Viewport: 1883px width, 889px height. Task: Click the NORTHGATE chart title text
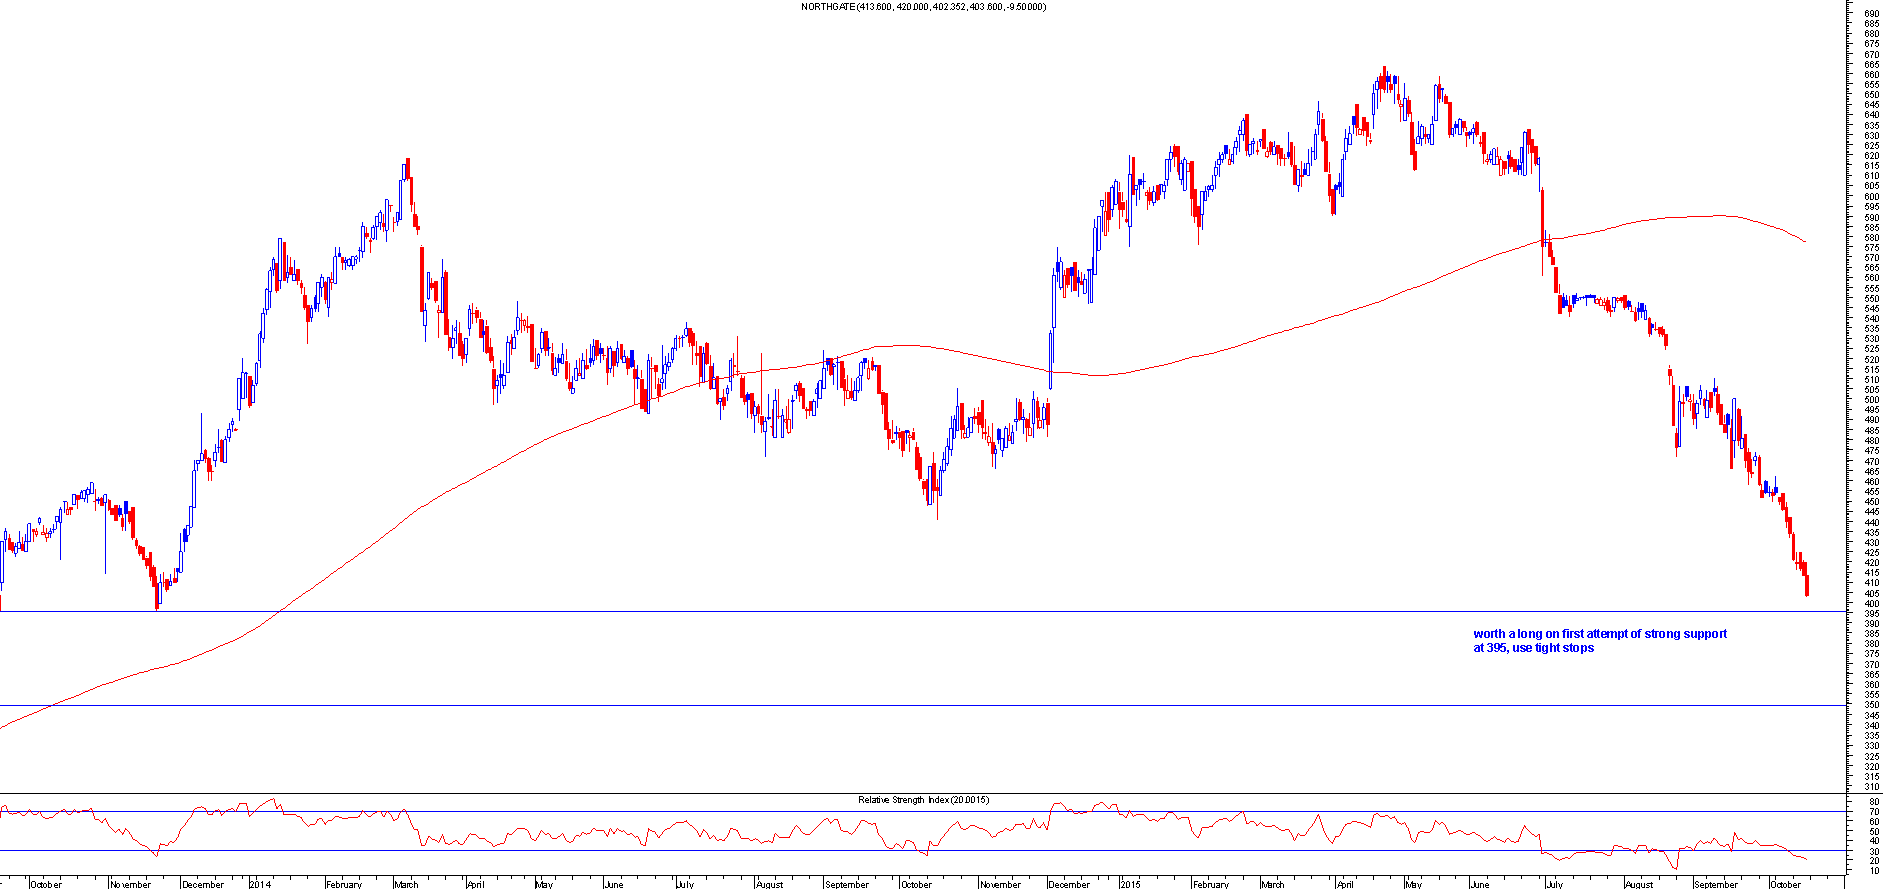923,7
